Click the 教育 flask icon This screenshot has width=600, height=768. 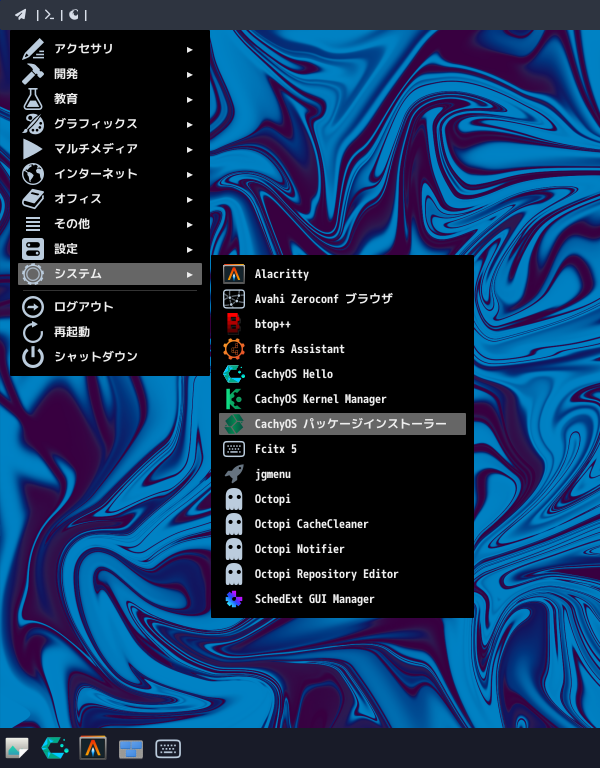coord(33,99)
